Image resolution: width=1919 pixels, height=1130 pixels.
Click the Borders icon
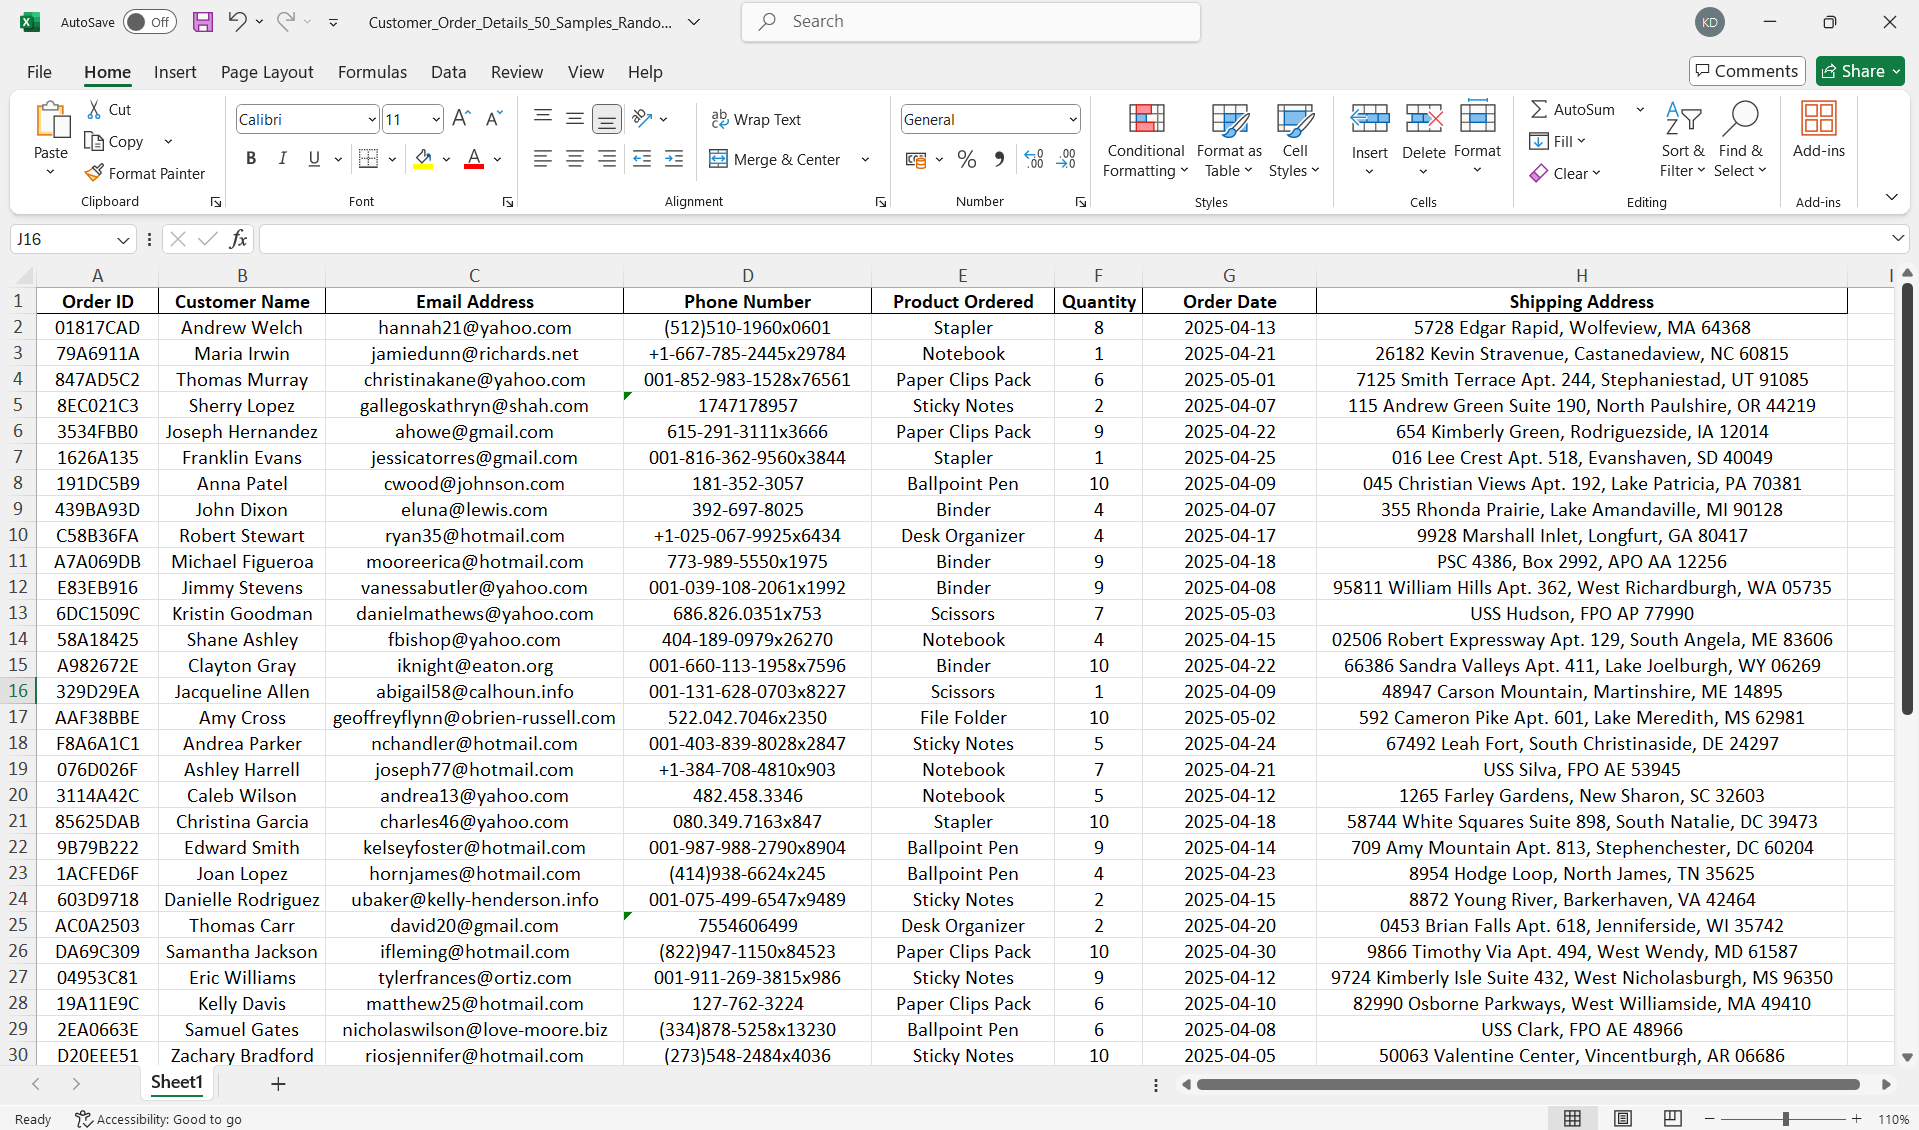coord(368,159)
